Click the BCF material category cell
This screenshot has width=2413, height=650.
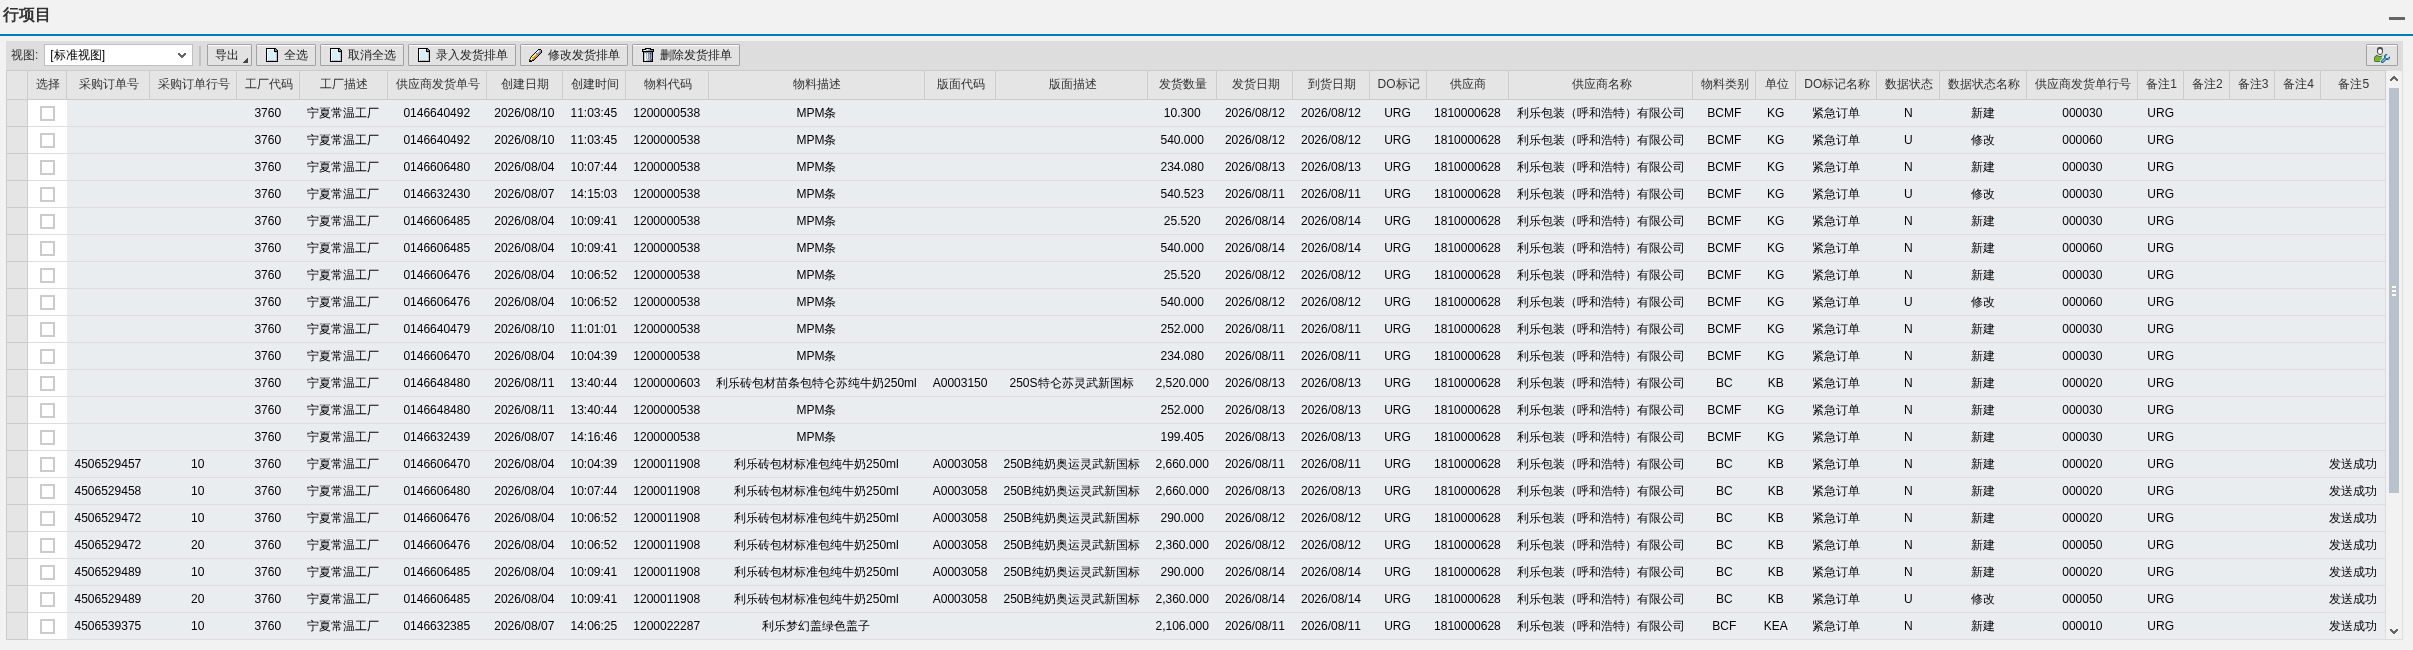[x=1724, y=626]
